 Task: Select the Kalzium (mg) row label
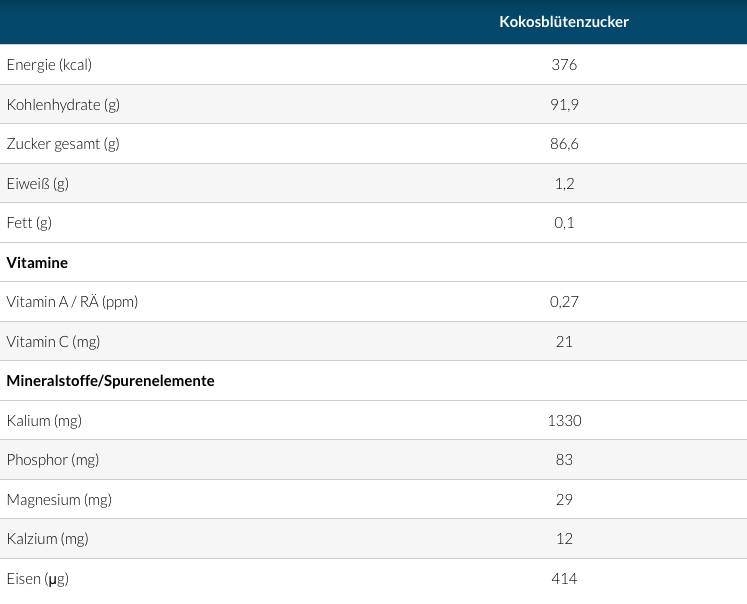tap(47, 539)
